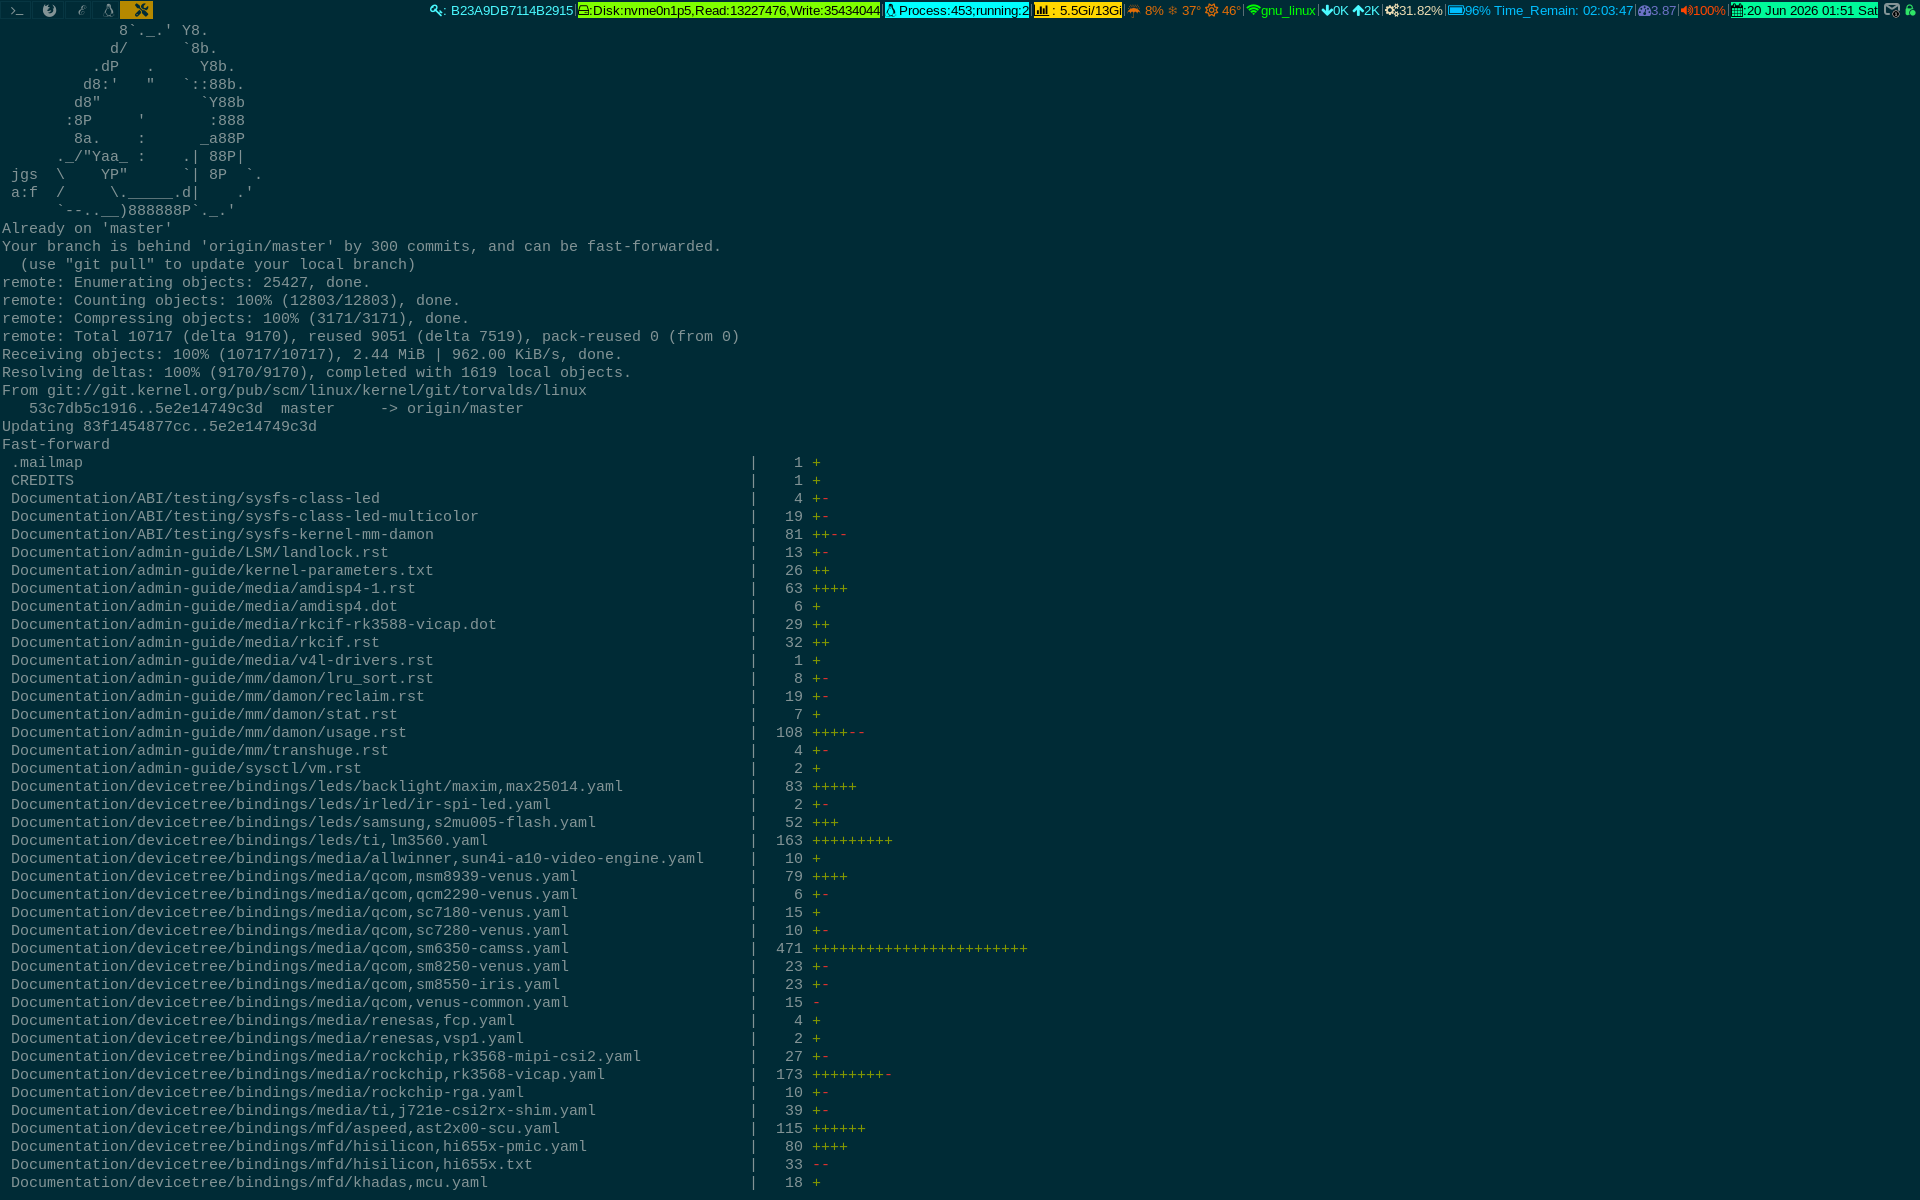Click the CPU load 31.82% indicator
The width and height of the screenshot is (1920, 1200).
pos(1413,10)
